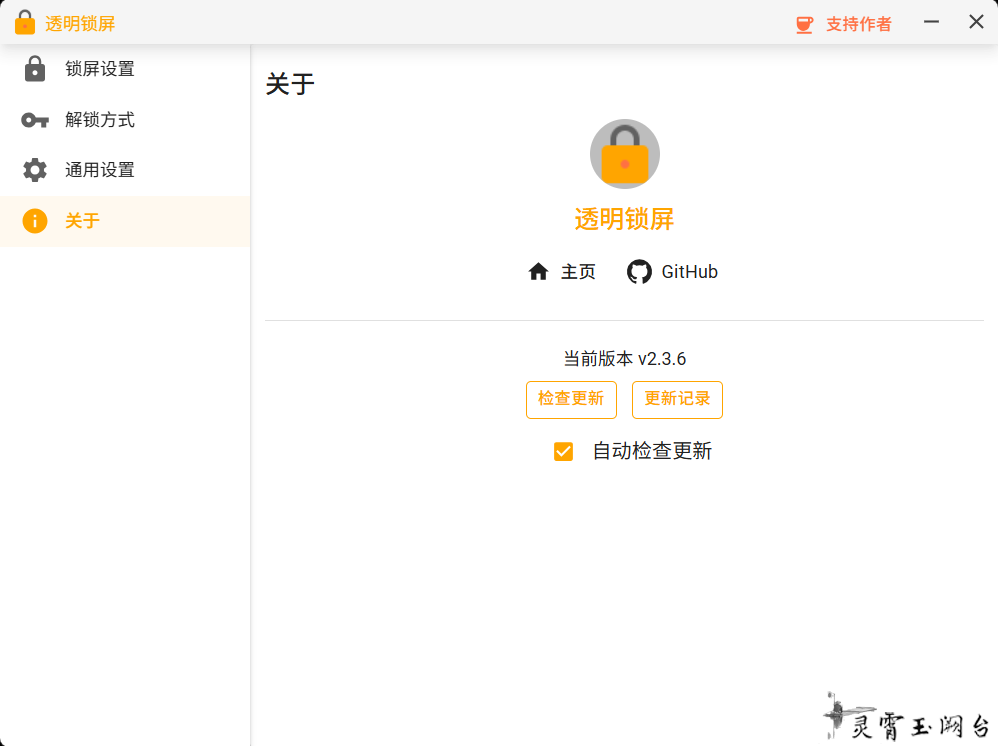Click the gear icon for 通用设置
Viewport: 998px width, 746px height.
(35, 170)
